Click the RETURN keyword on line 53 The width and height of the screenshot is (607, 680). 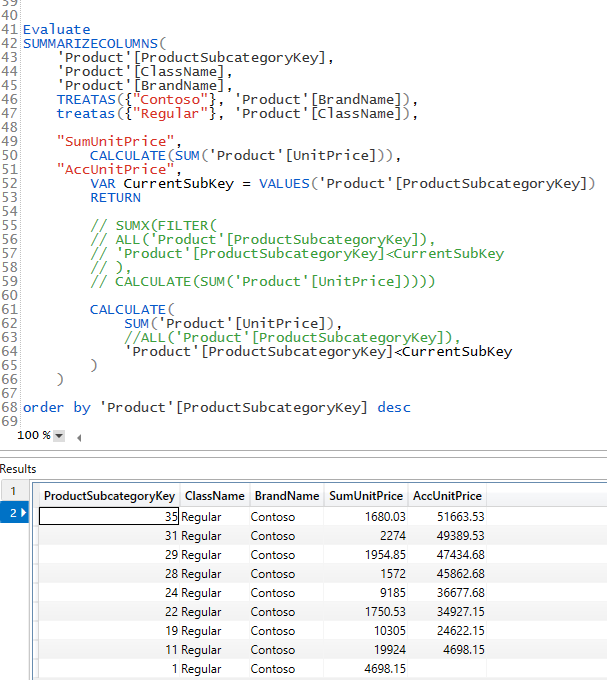pyautogui.click(x=115, y=198)
